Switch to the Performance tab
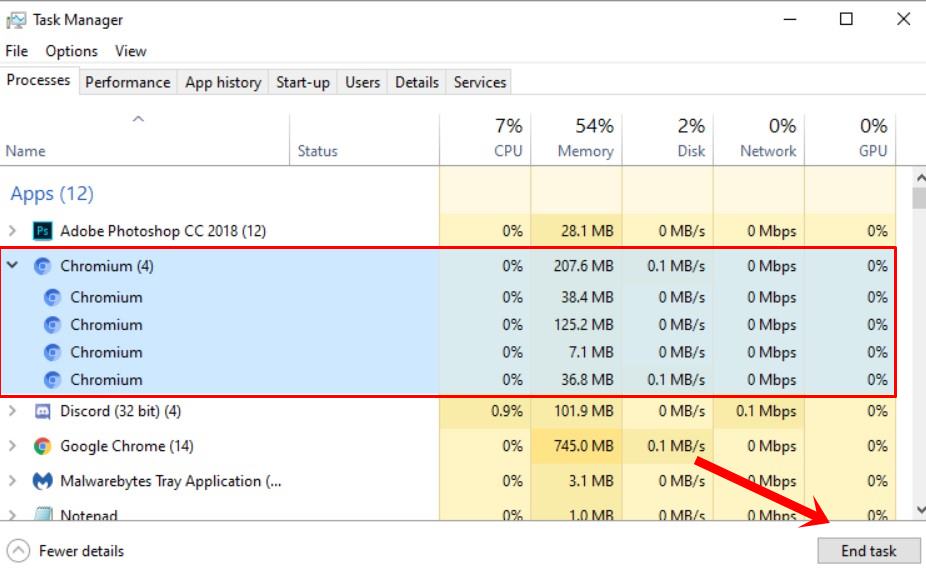Image resolution: width=926 pixels, height=577 pixels. tap(128, 82)
